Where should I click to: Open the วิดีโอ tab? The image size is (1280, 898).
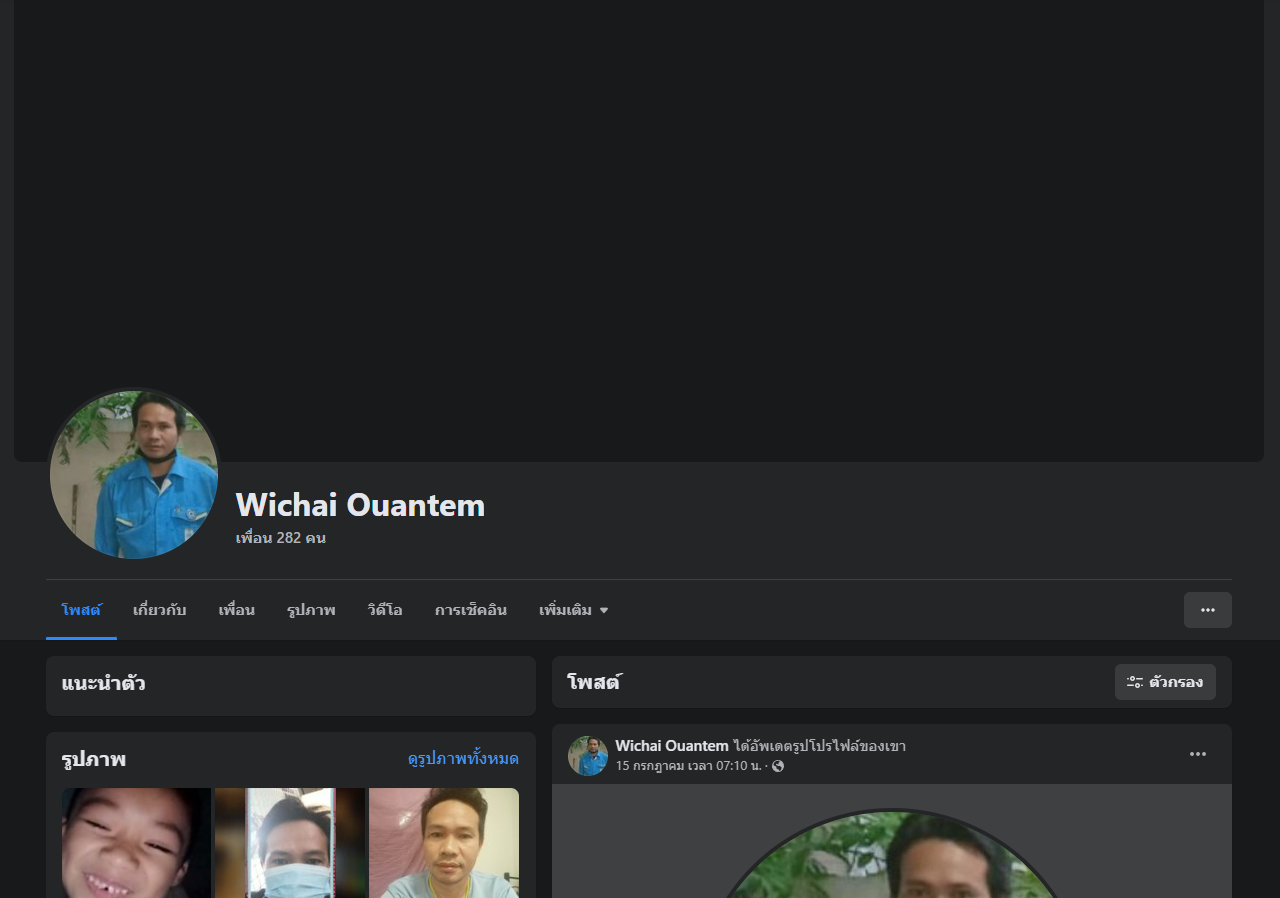click(x=385, y=610)
